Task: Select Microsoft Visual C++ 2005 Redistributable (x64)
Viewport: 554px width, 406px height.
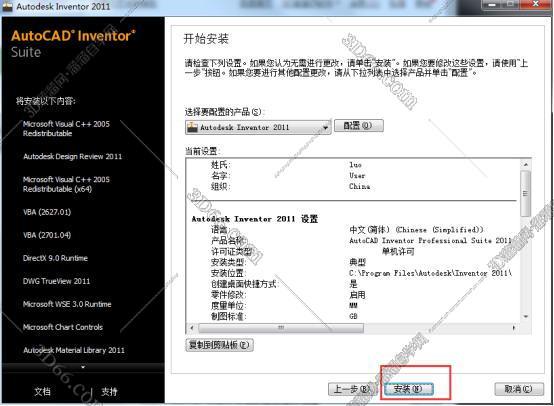Action: pyautogui.click(x=66, y=184)
